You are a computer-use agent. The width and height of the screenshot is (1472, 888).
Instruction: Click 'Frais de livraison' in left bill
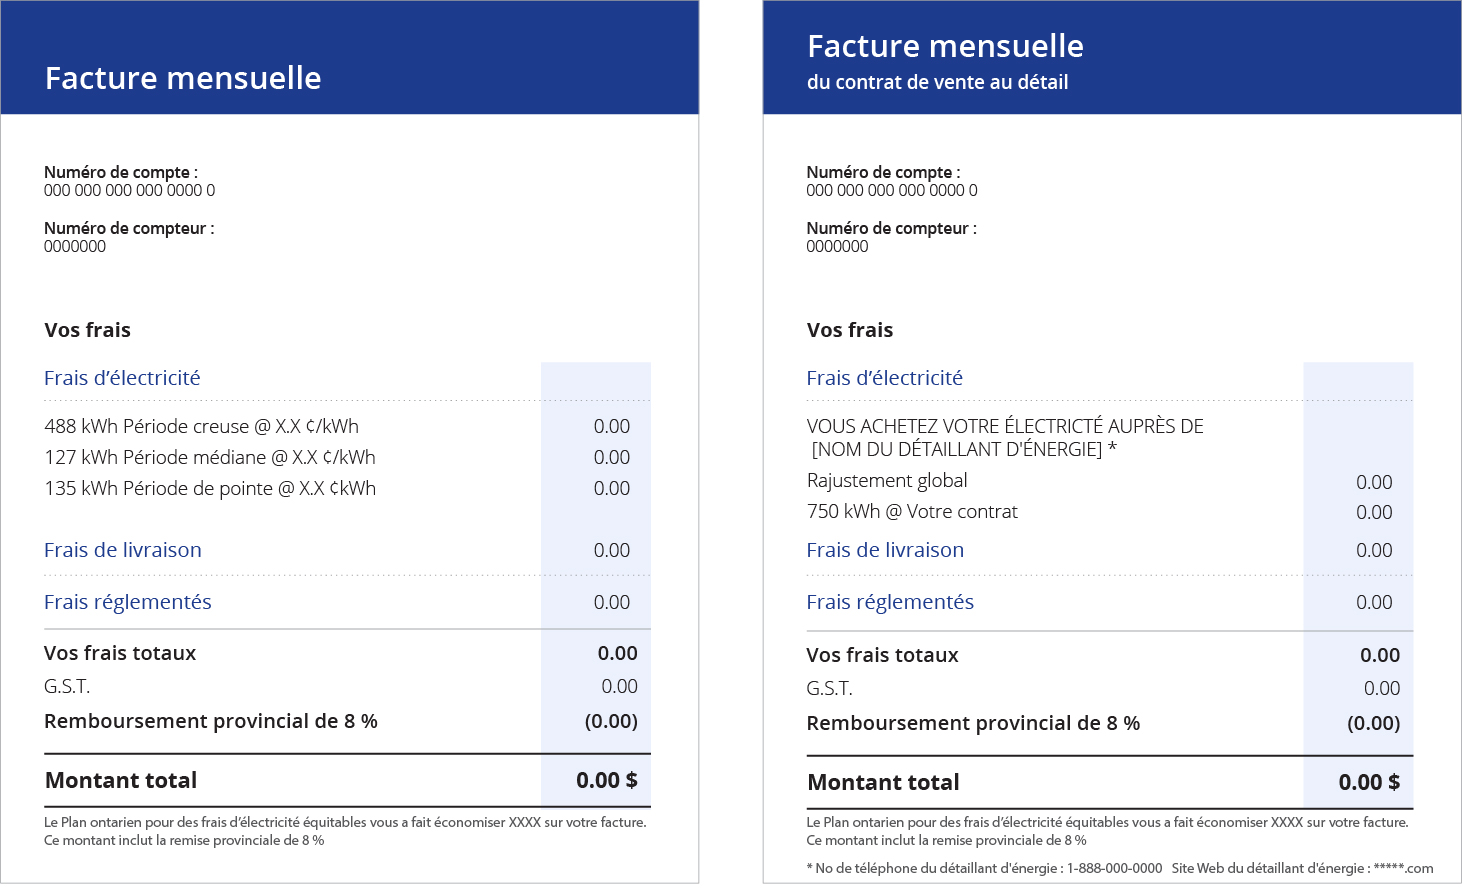click(x=123, y=550)
